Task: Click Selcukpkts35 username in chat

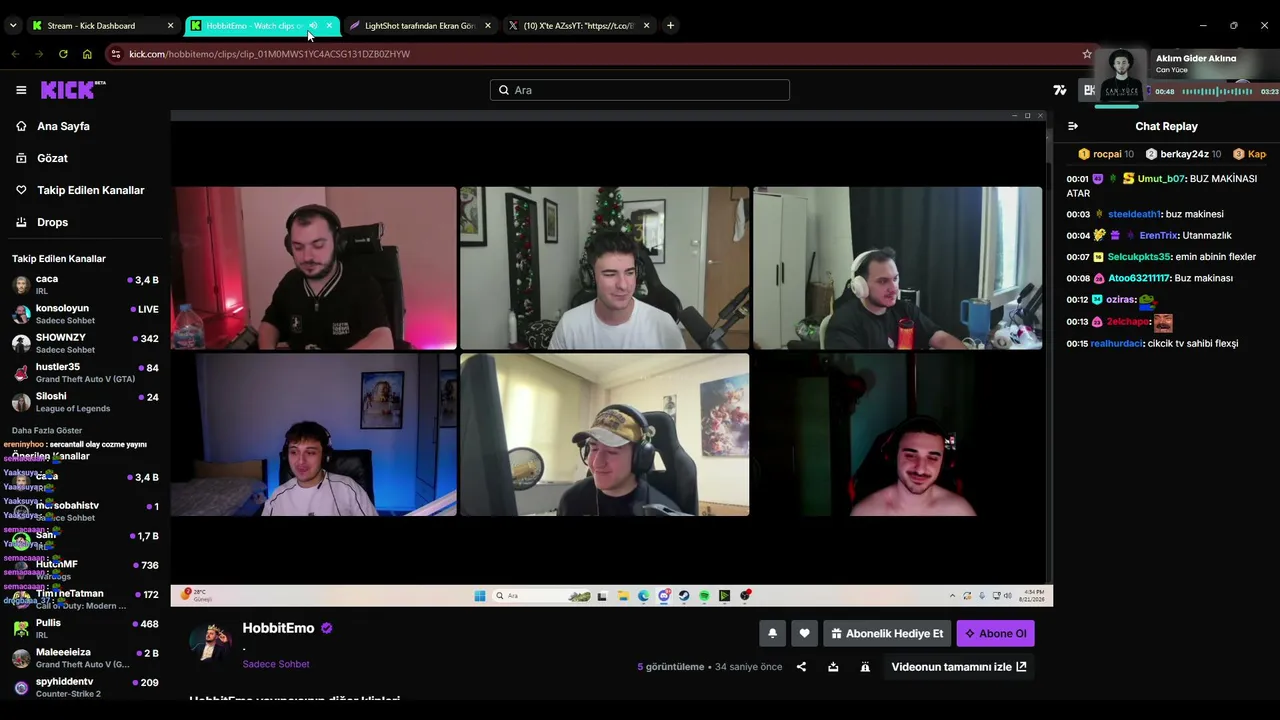Action: coord(1139,257)
